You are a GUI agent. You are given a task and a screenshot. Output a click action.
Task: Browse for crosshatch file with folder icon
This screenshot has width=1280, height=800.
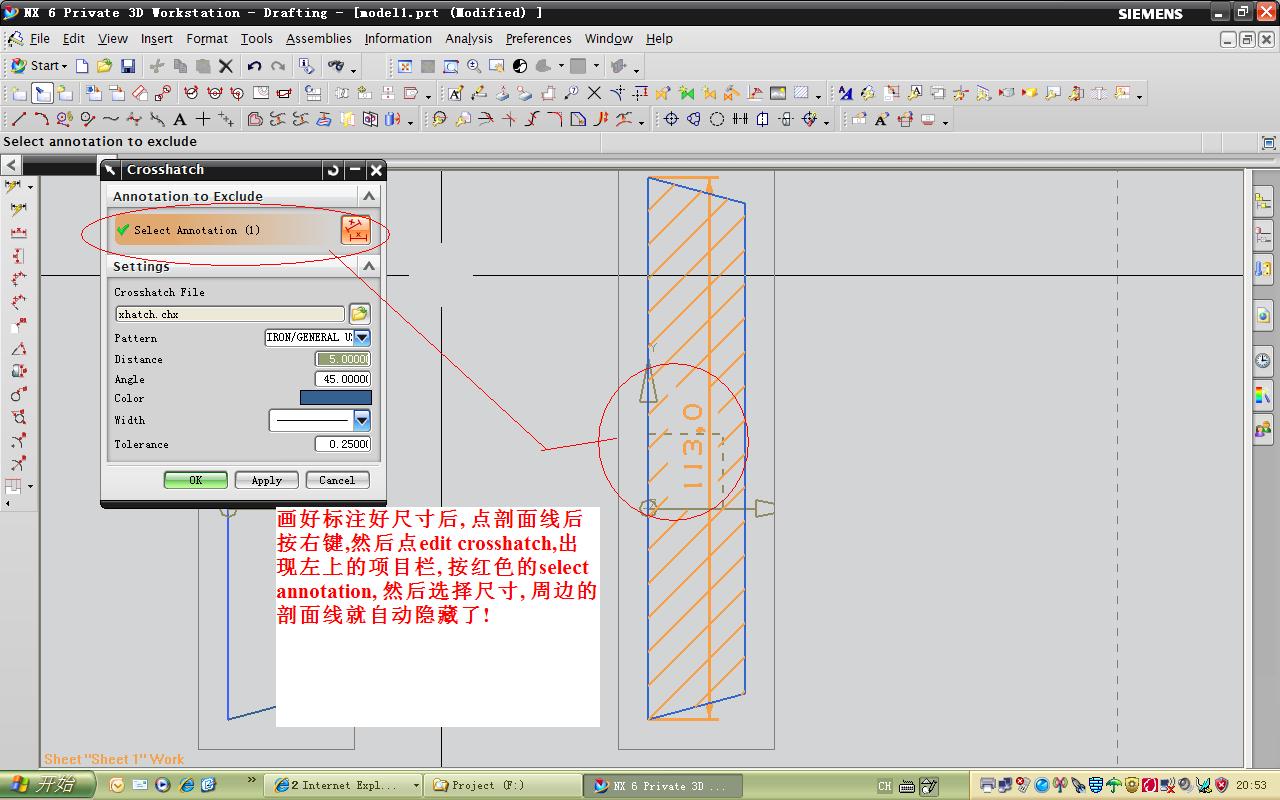pyautogui.click(x=359, y=314)
